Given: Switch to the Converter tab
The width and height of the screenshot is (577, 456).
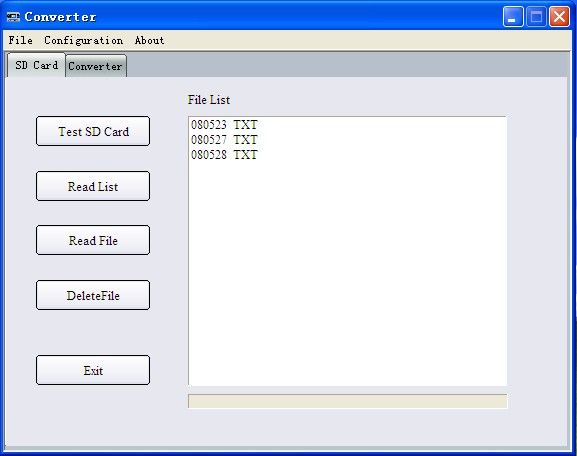Looking at the screenshot, I should point(96,66).
